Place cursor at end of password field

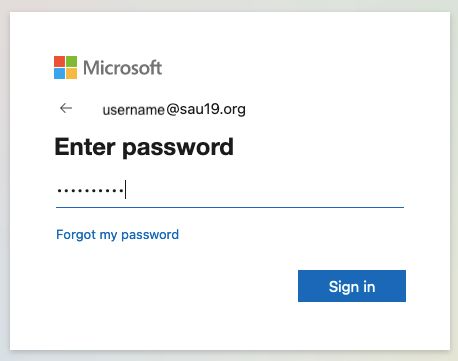pos(126,189)
